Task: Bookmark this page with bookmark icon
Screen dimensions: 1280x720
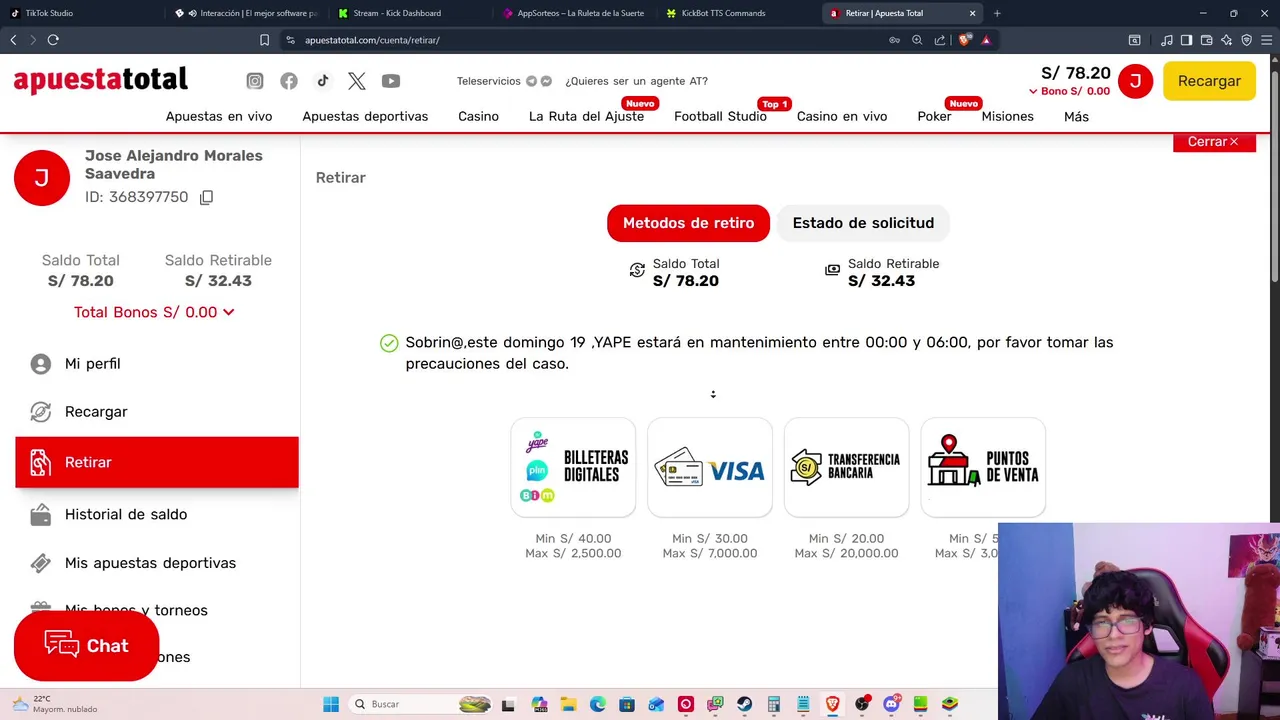Action: tap(264, 40)
